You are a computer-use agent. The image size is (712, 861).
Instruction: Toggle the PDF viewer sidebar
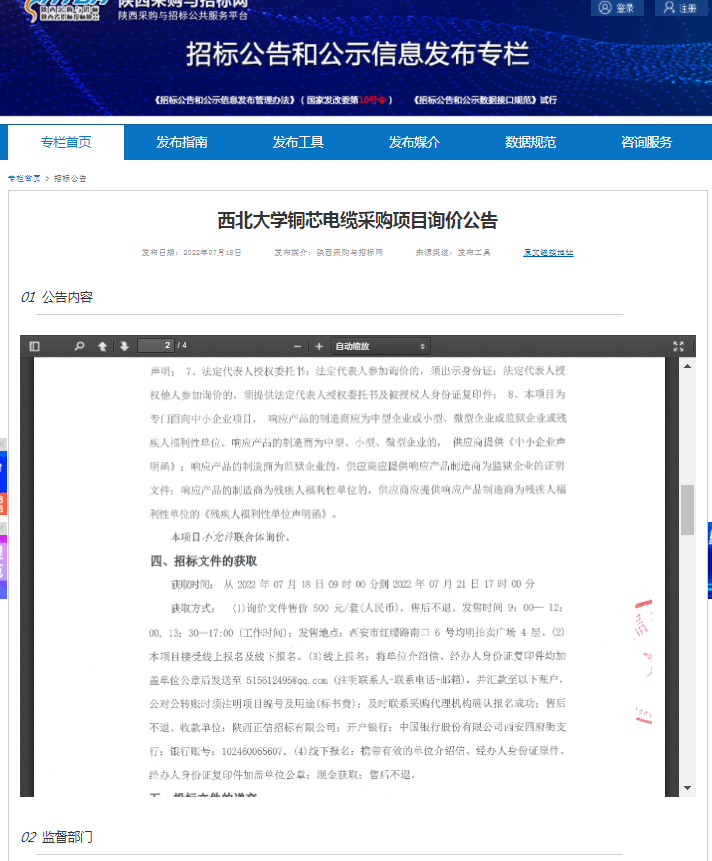(35, 346)
